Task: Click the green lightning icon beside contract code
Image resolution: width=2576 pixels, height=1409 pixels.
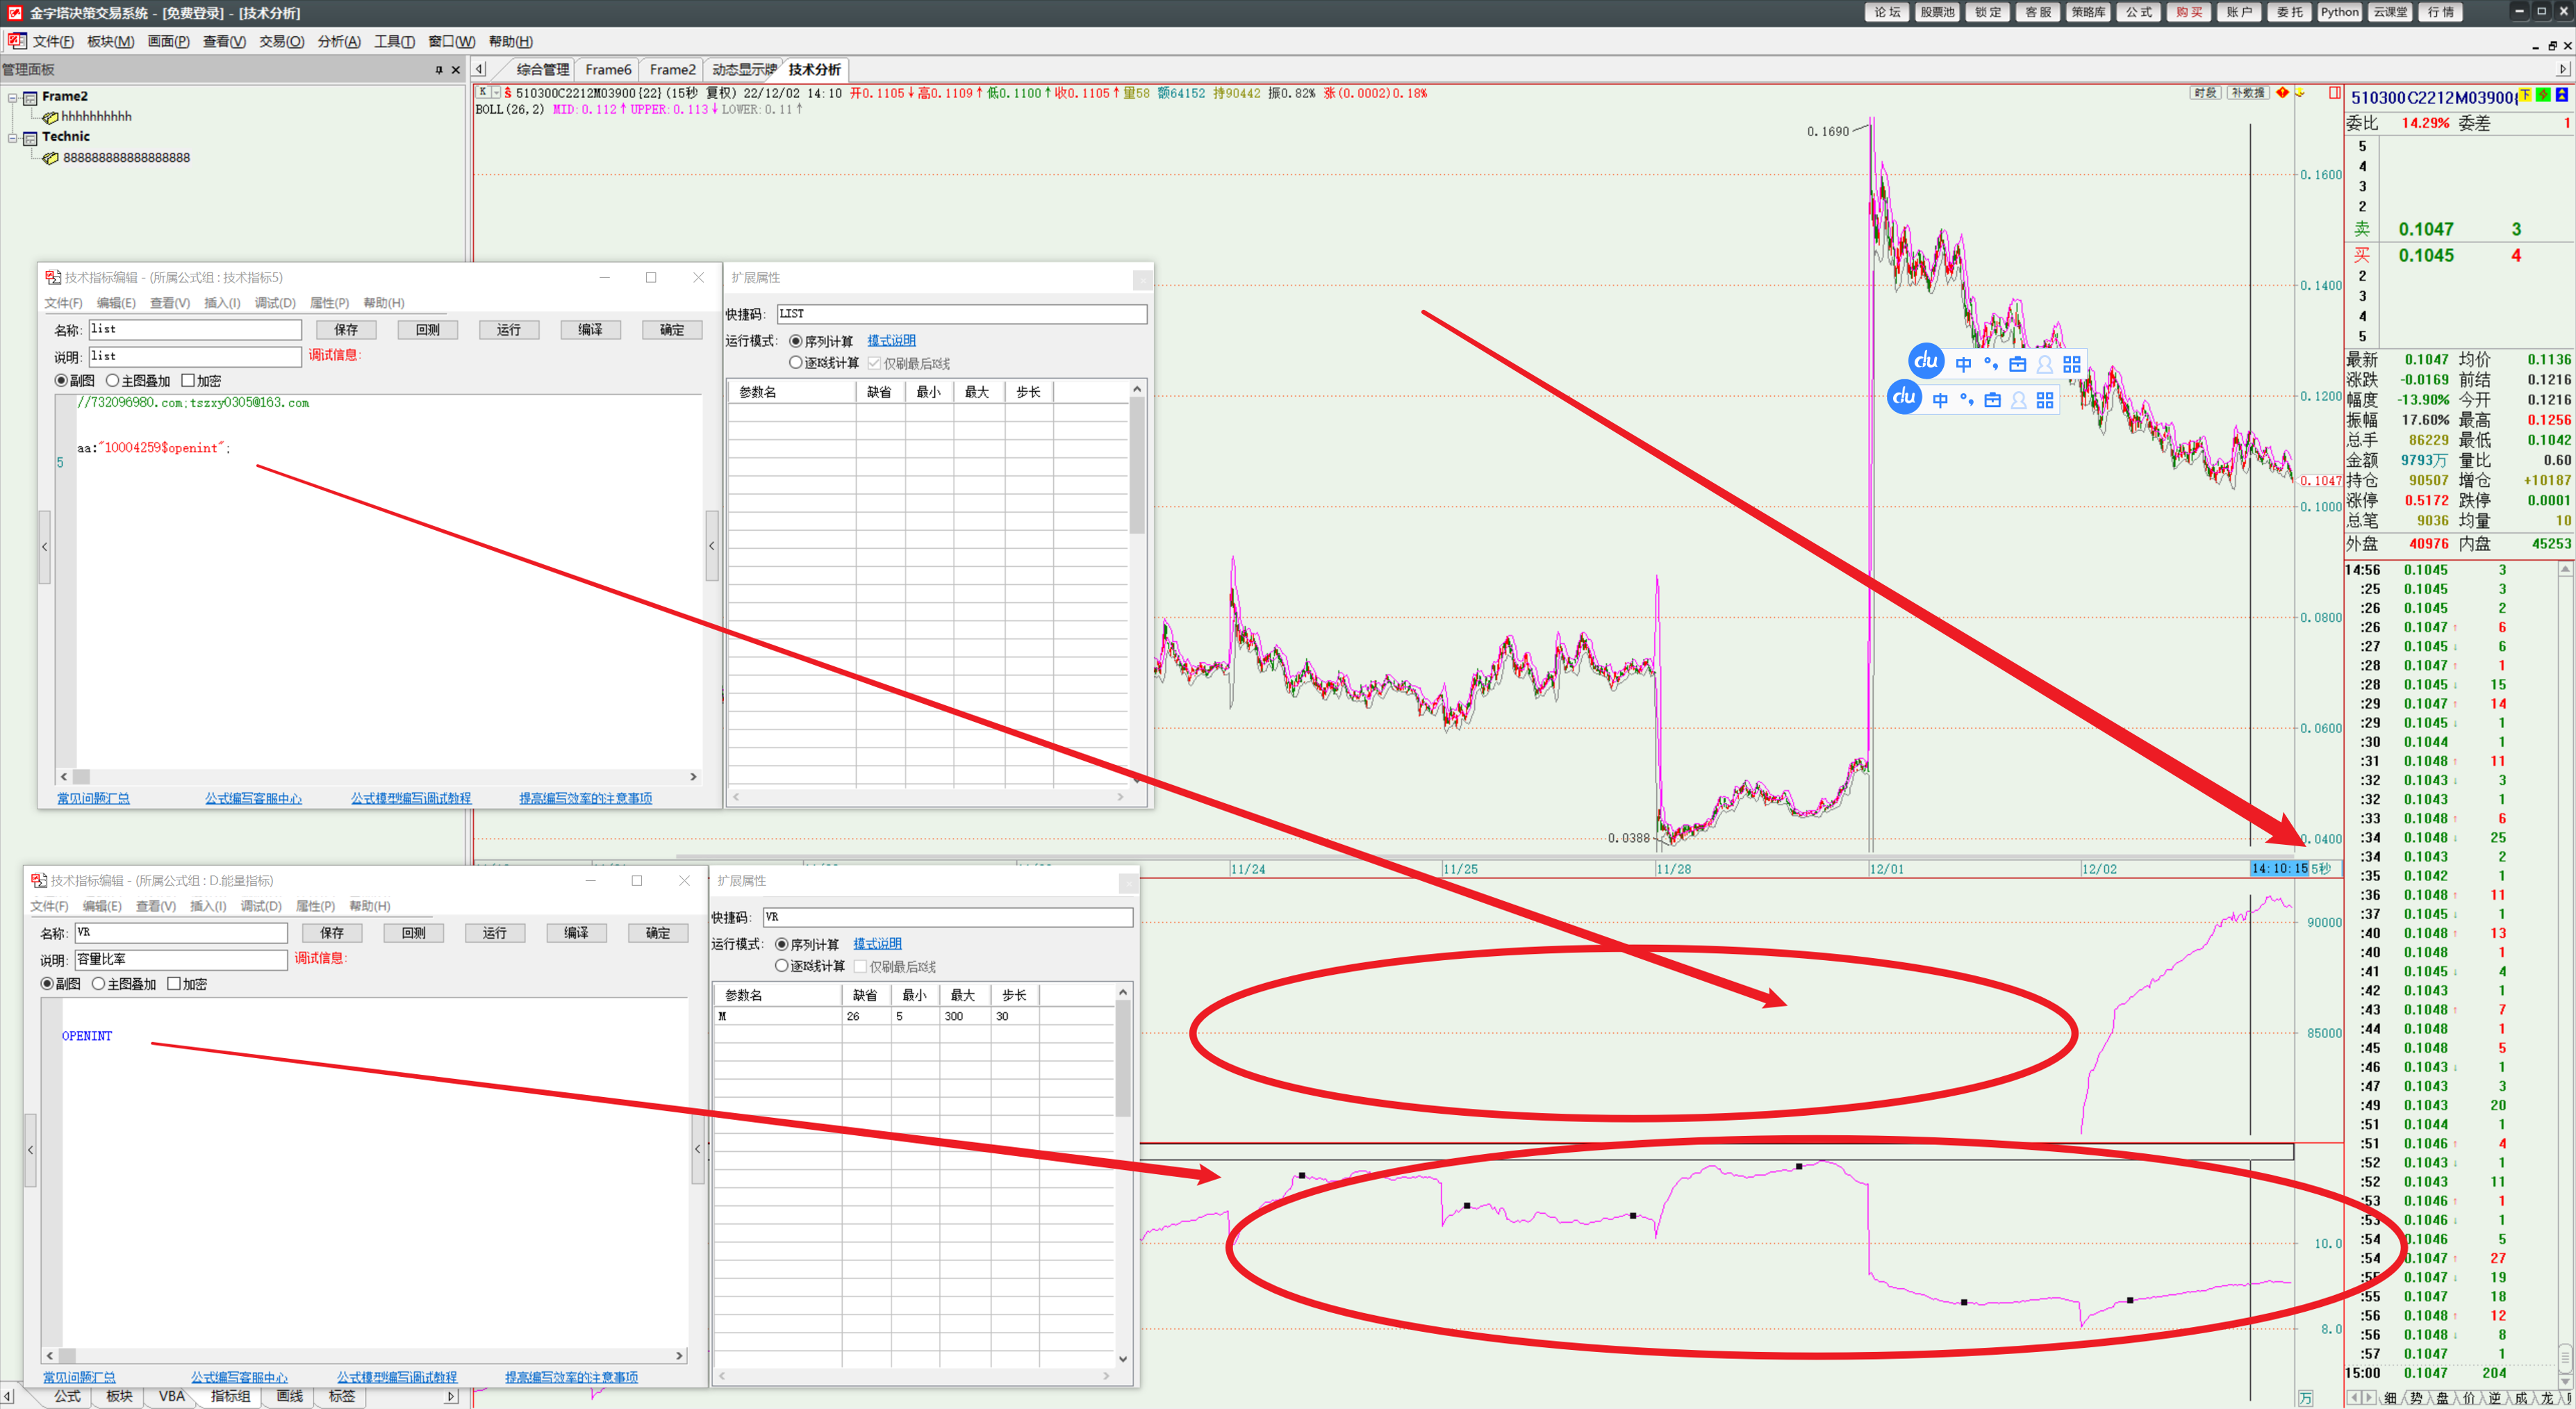Action: point(2543,96)
